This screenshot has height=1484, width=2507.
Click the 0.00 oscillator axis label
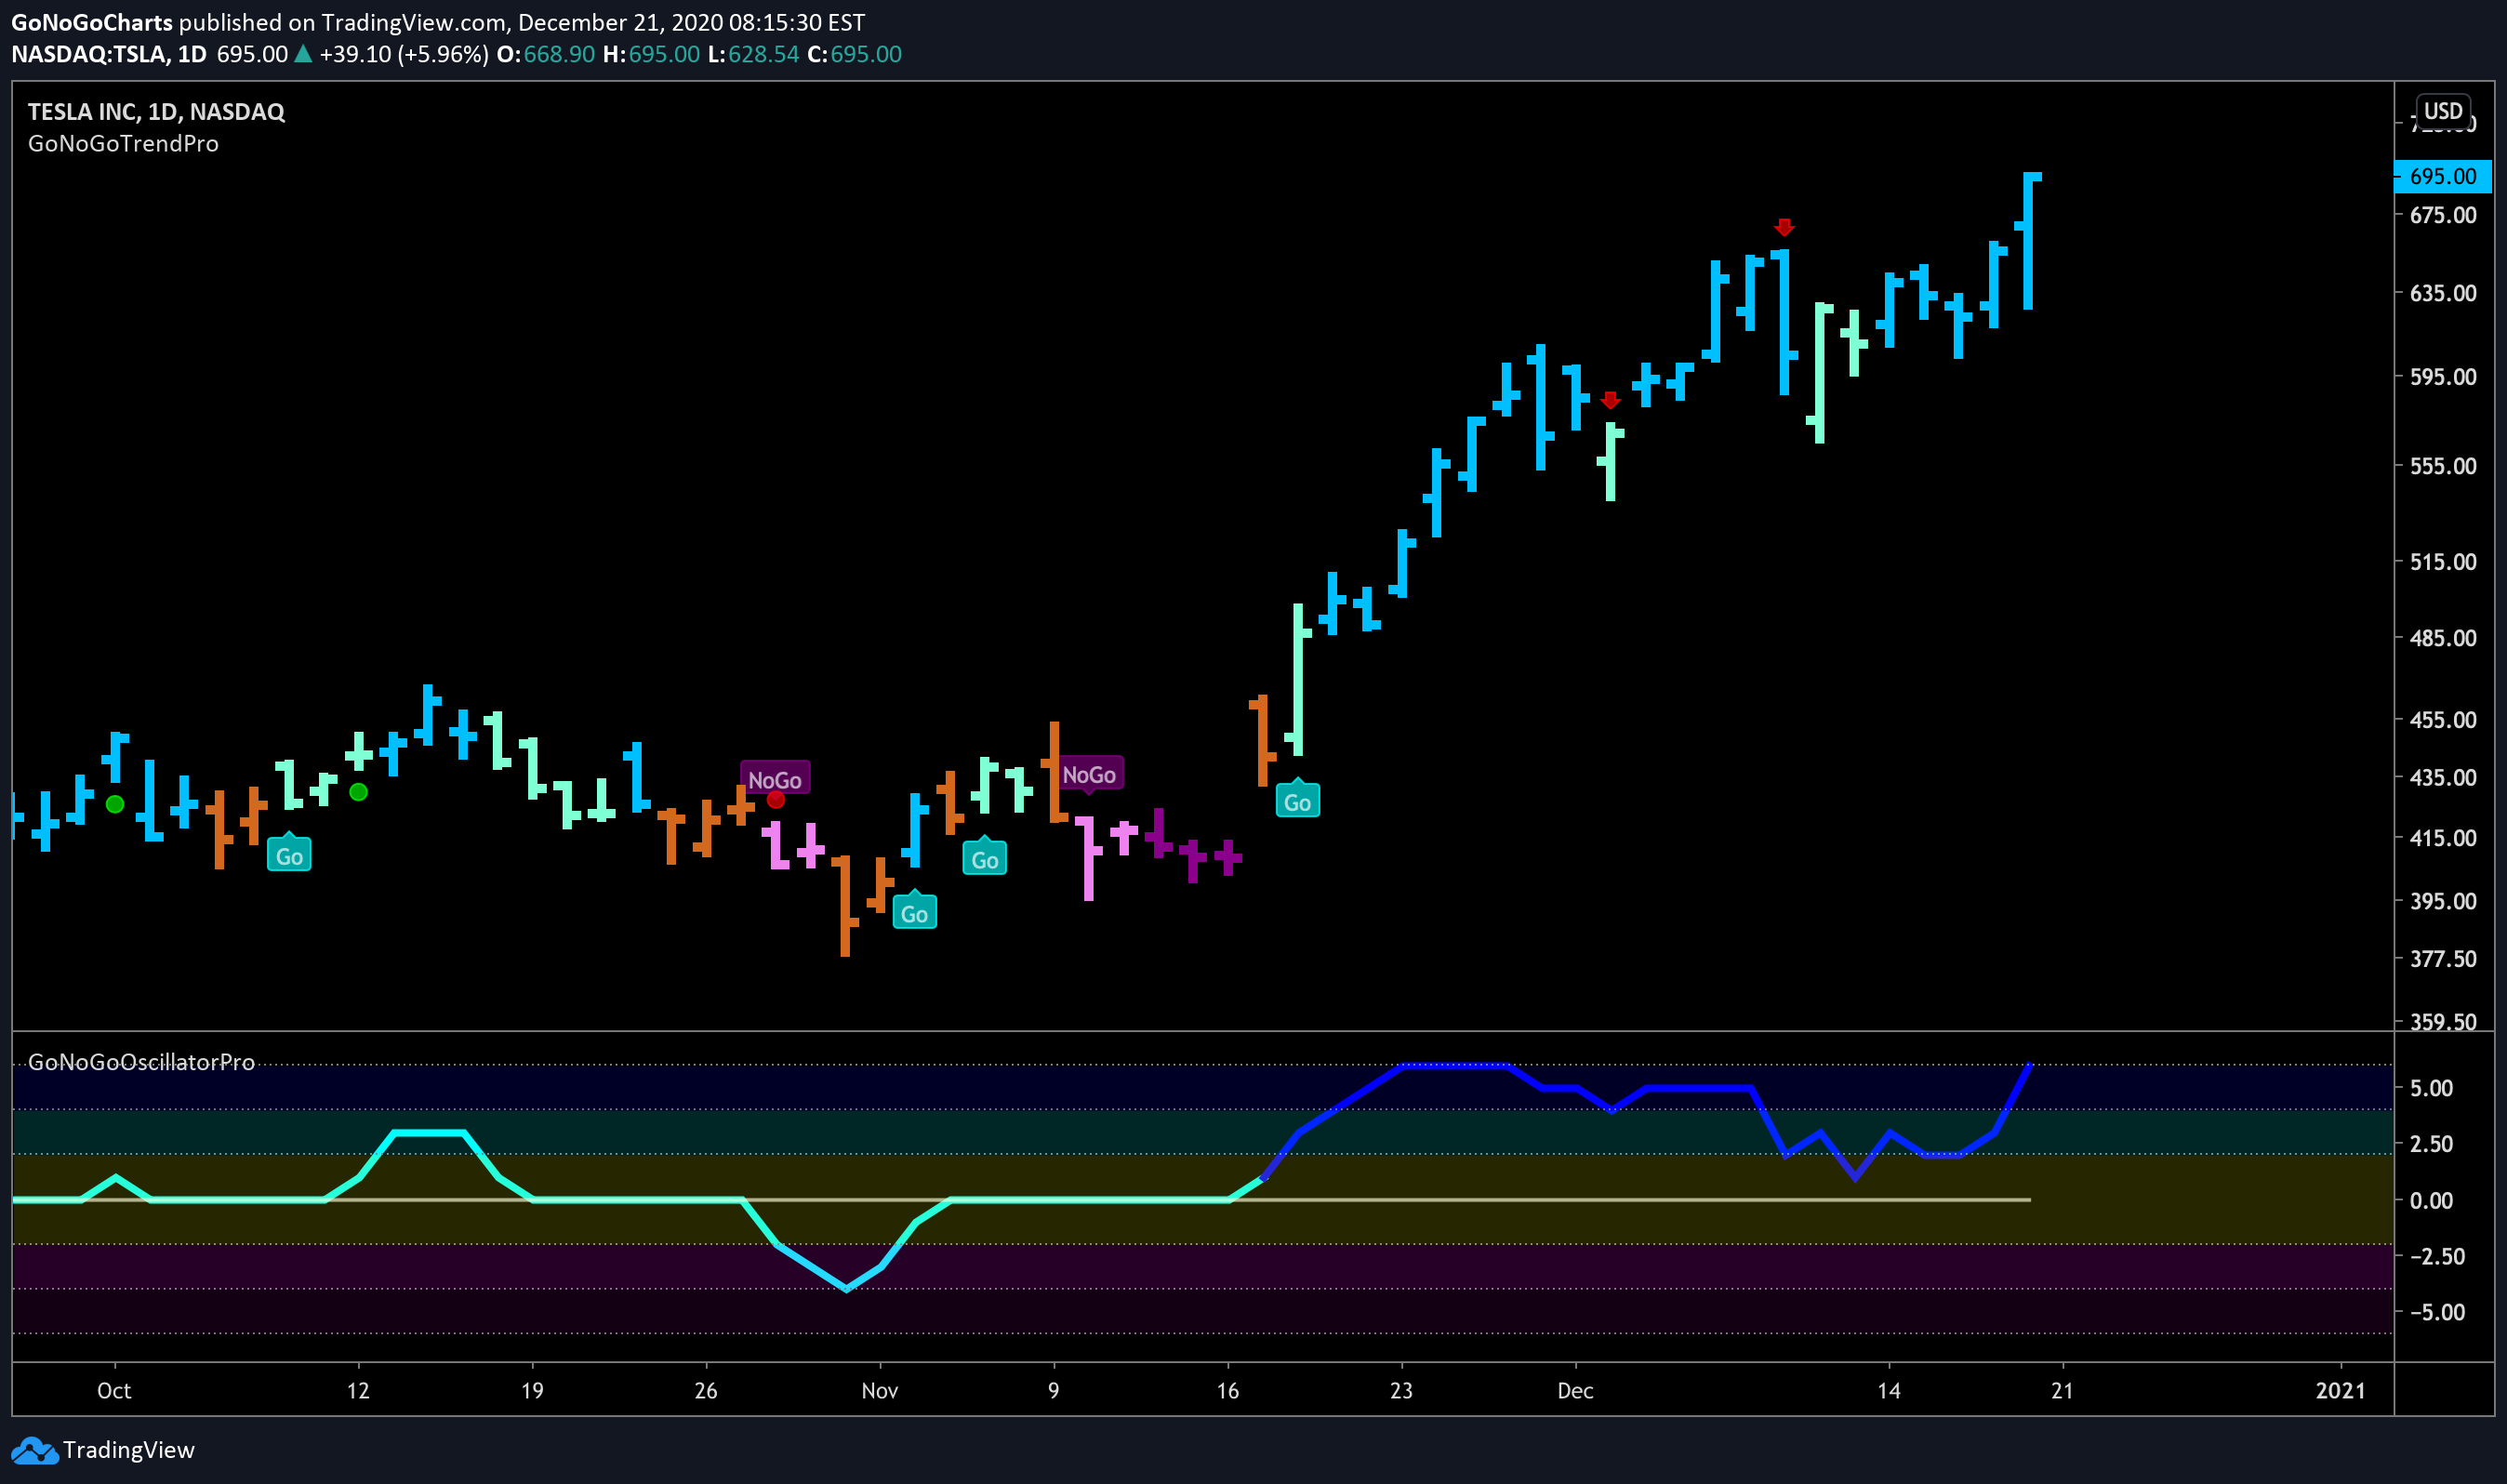pyautogui.click(x=2431, y=1200)
